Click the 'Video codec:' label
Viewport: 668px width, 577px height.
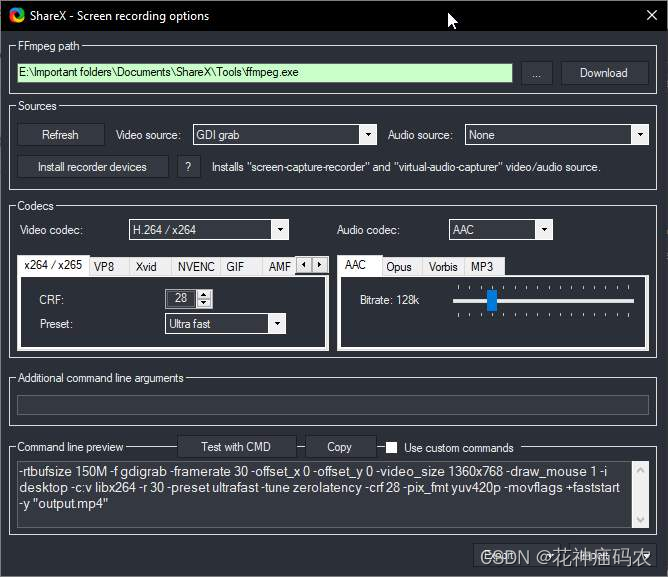(51, 230)
